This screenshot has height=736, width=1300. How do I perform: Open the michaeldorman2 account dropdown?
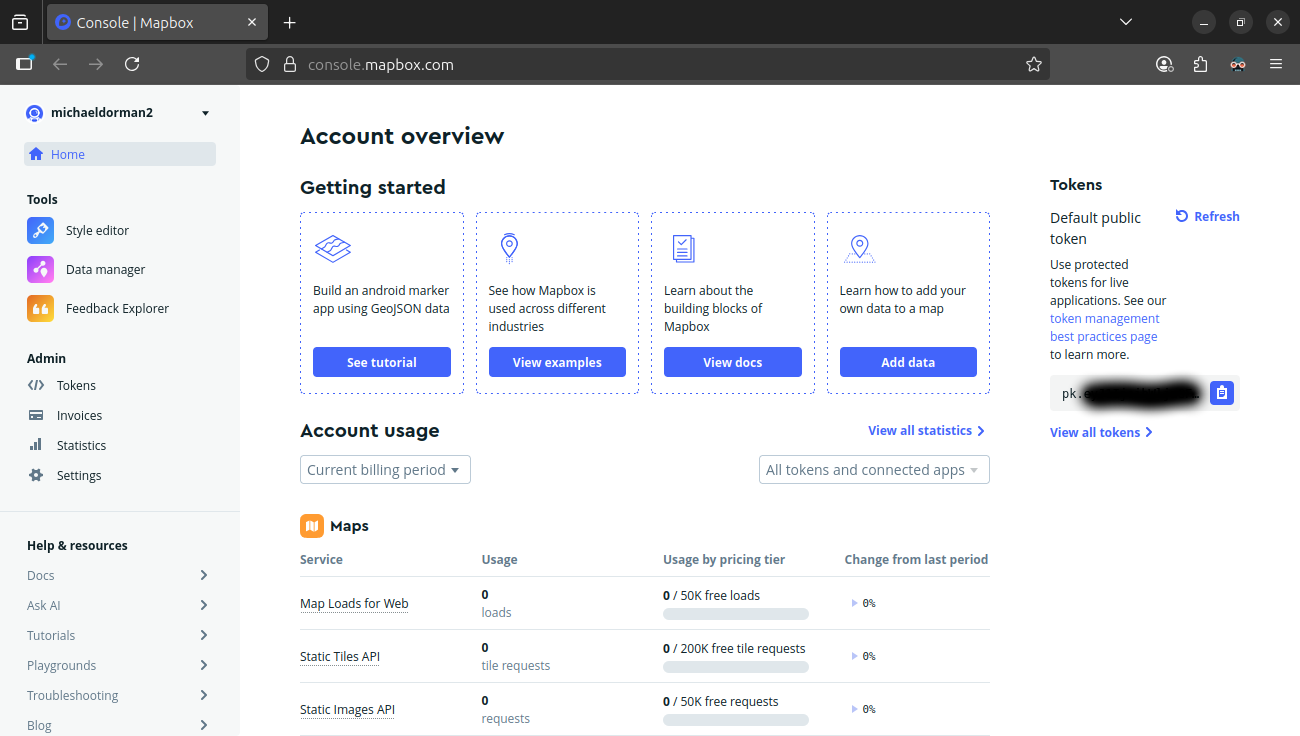(205, 113)
